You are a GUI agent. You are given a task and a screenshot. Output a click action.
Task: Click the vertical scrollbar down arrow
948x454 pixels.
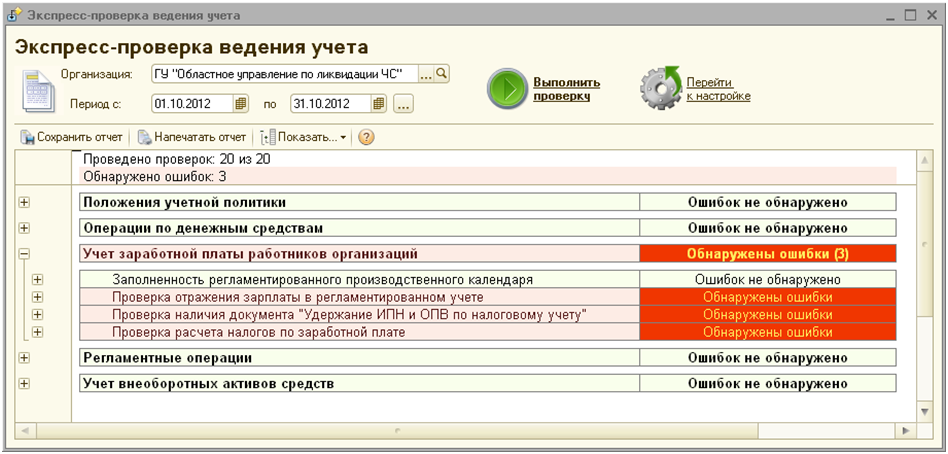(x=925, y=411)
